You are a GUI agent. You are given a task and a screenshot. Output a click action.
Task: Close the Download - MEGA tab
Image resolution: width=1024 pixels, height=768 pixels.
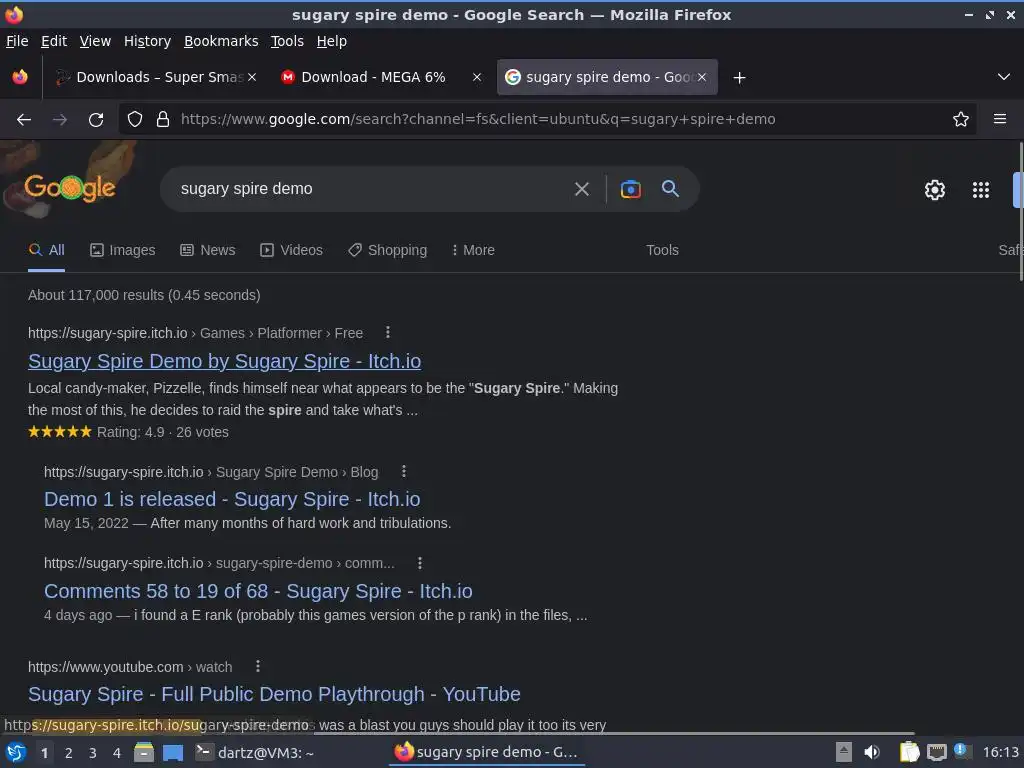[477, 77]
